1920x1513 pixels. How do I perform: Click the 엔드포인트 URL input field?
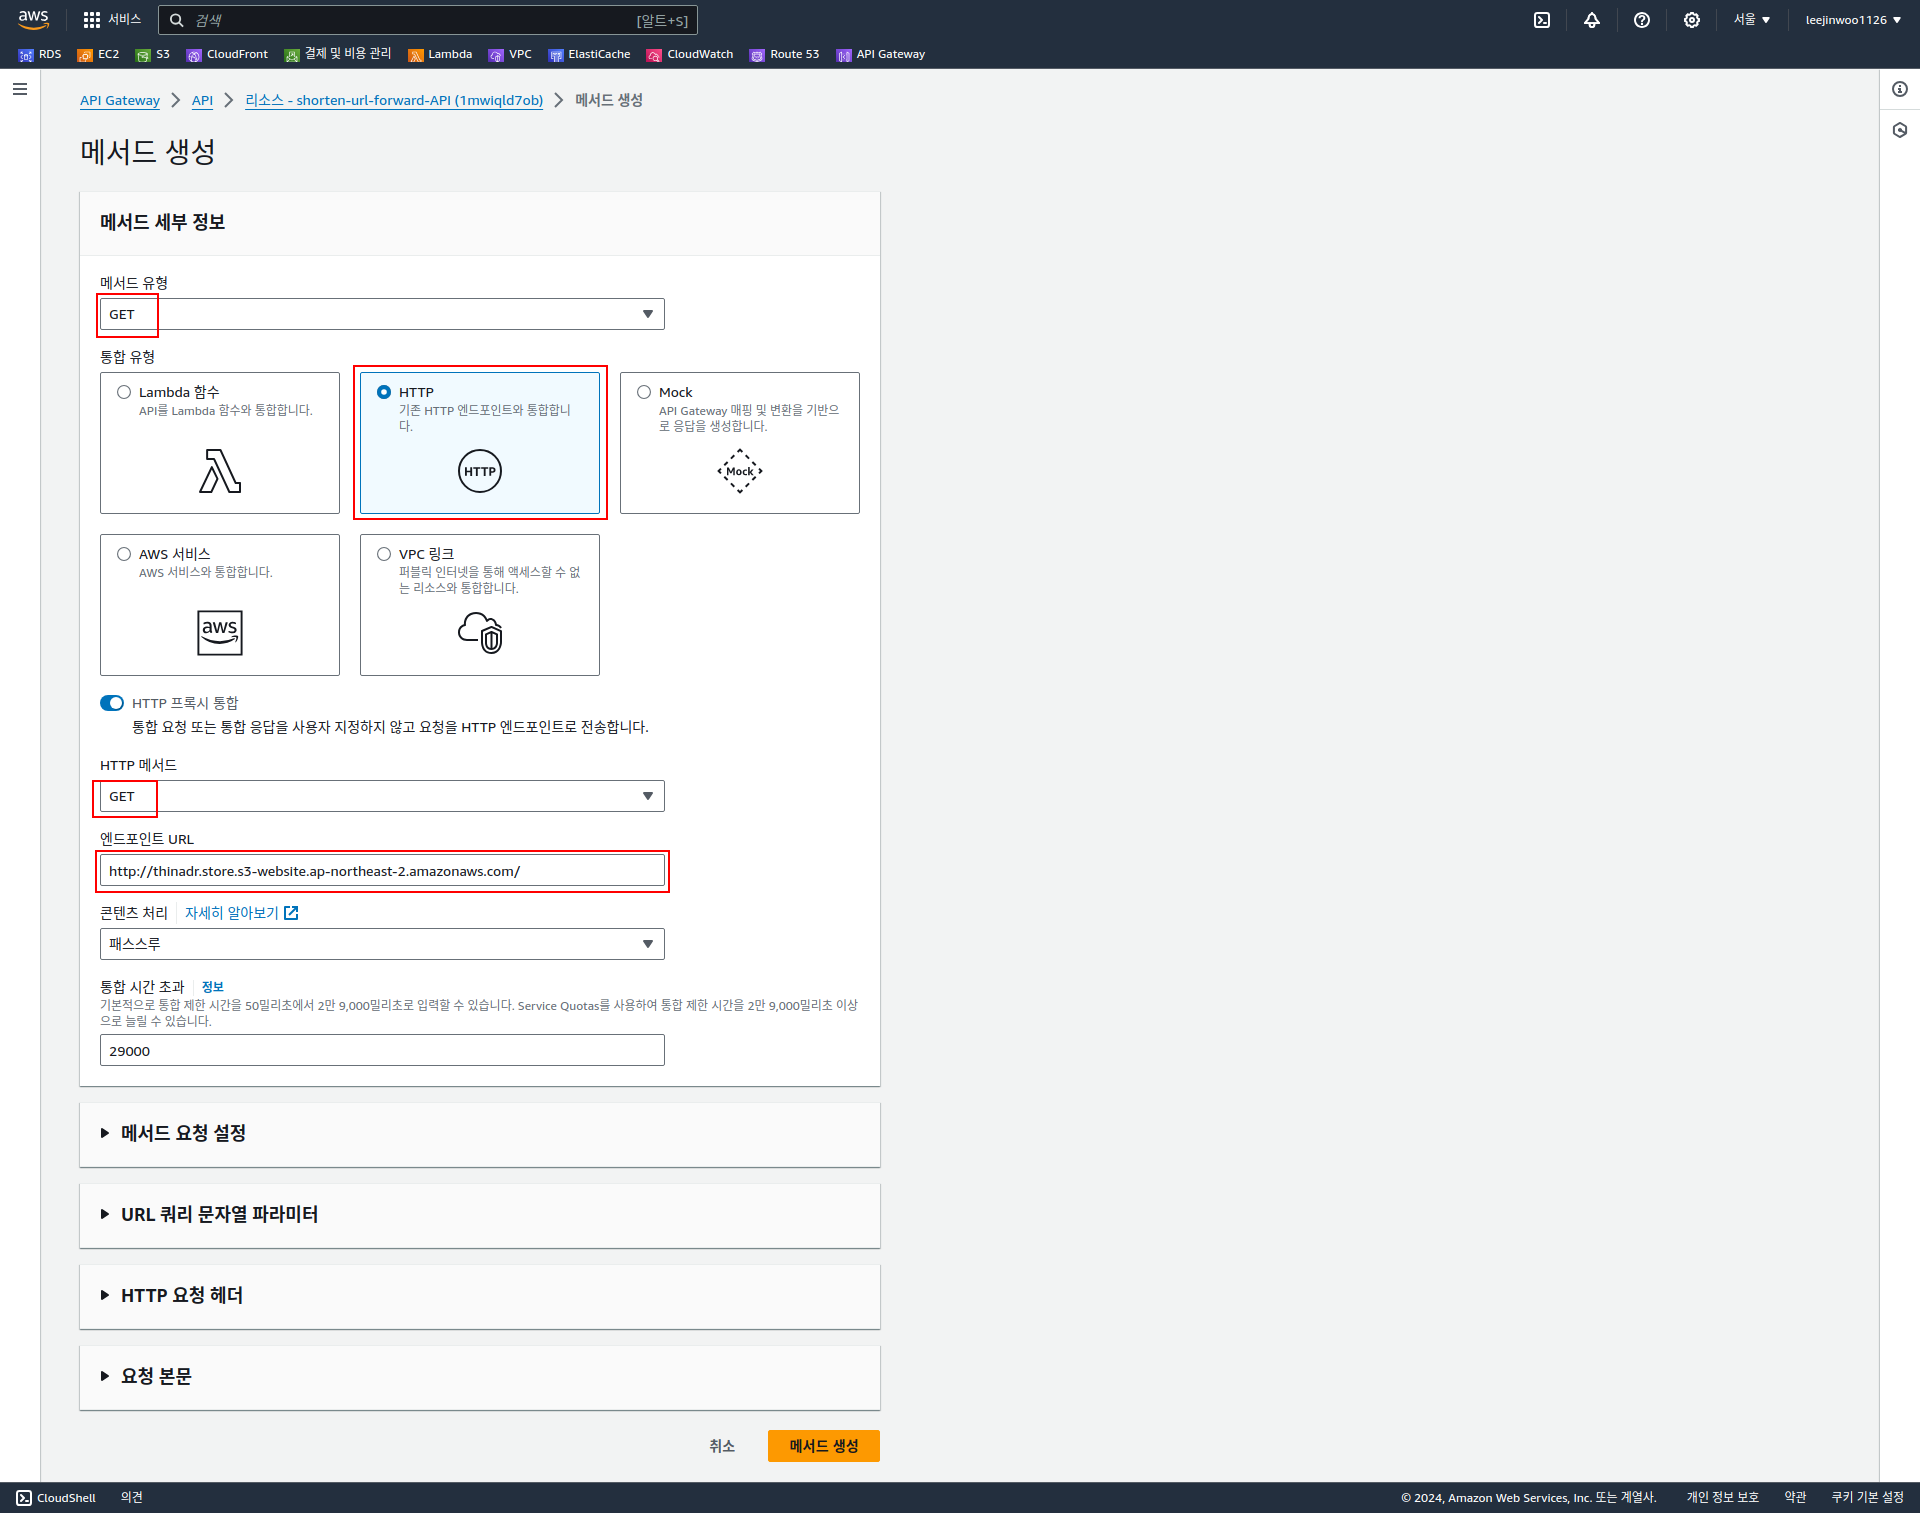coord(382,871)
